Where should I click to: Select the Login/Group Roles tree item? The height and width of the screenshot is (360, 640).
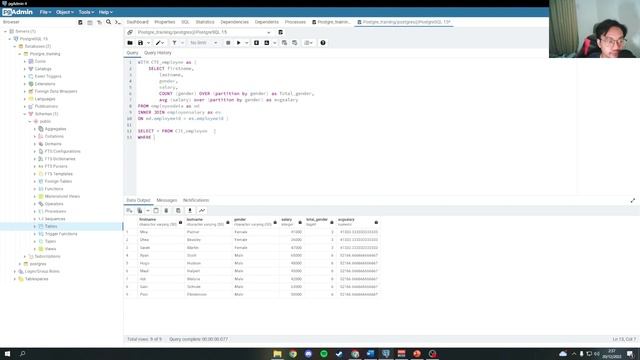click(42, 271)
